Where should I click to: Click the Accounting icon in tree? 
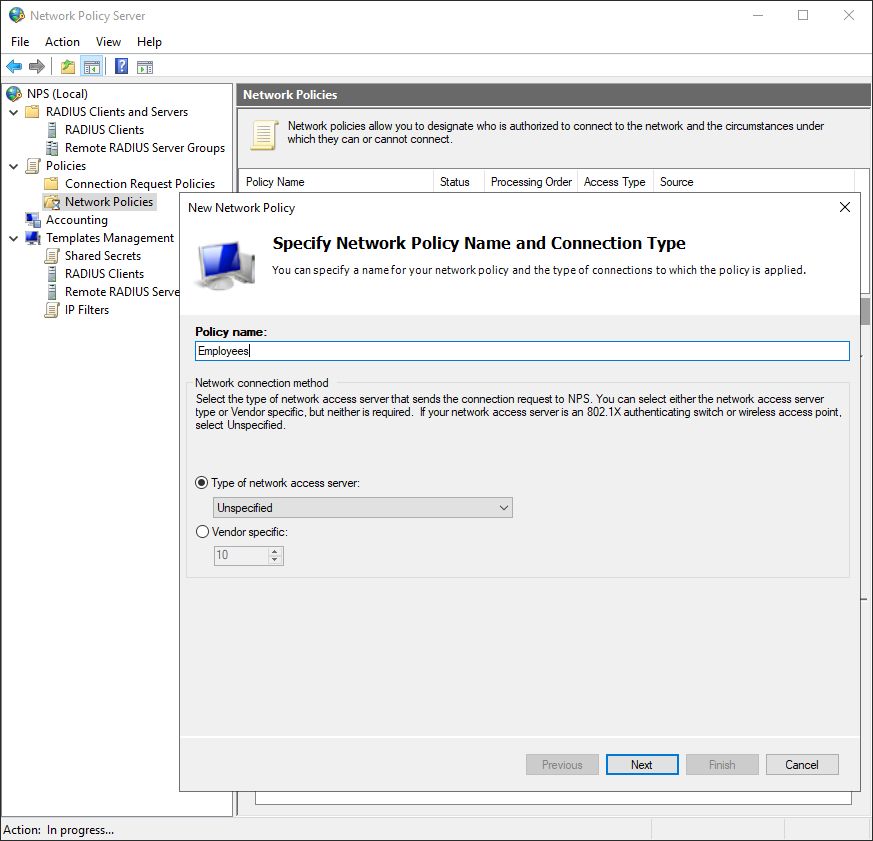coord(33,220)
